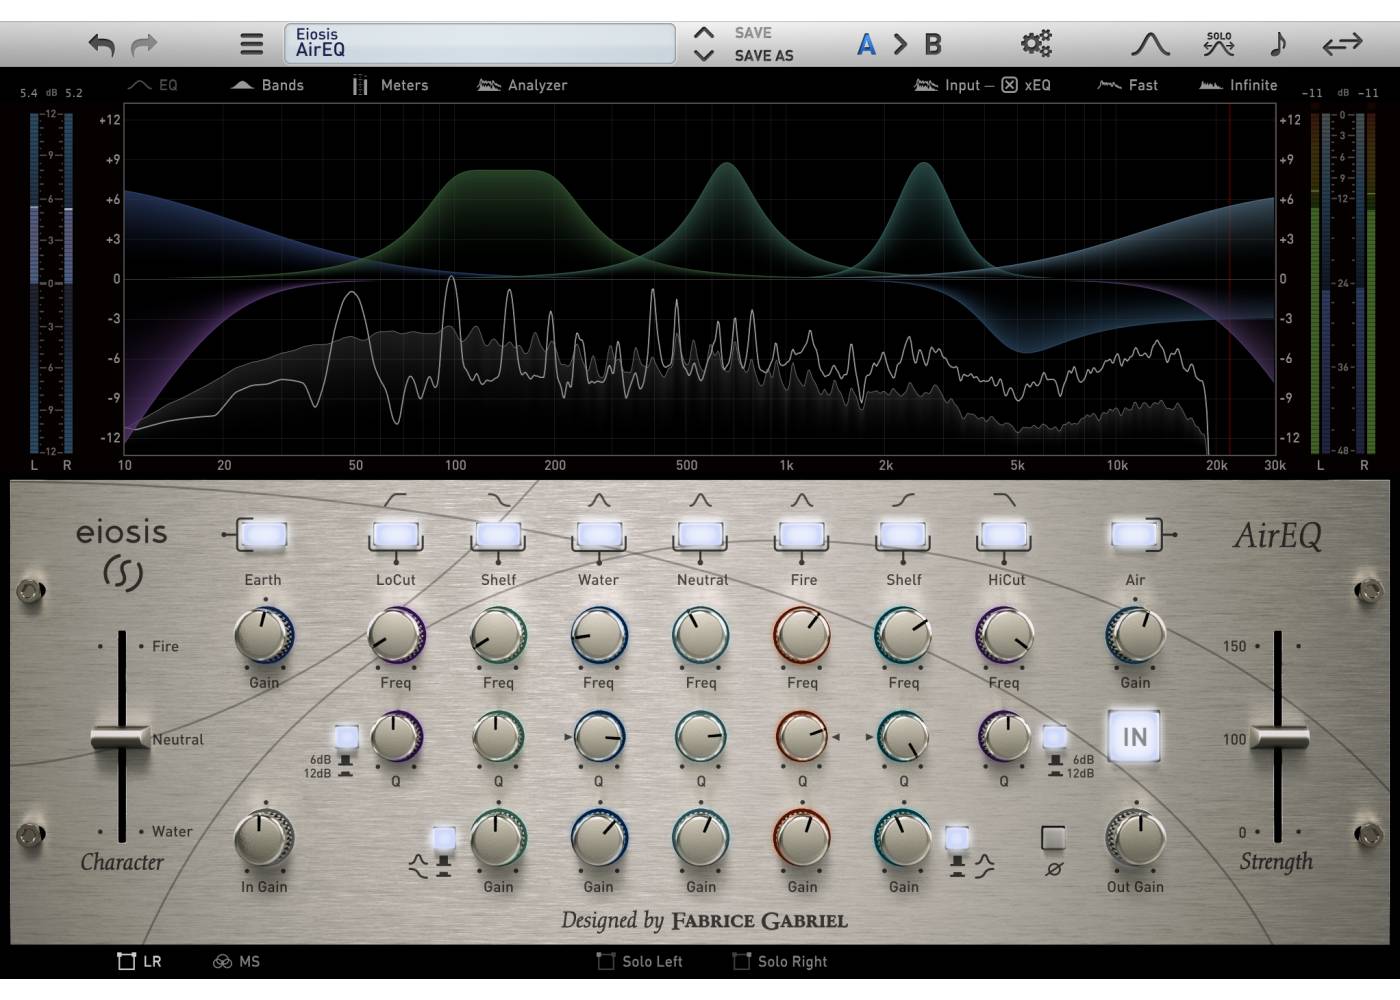The image size is (1400, 1000).
Task: Click the undo arrow icon
Action: [x=101, y=45]
